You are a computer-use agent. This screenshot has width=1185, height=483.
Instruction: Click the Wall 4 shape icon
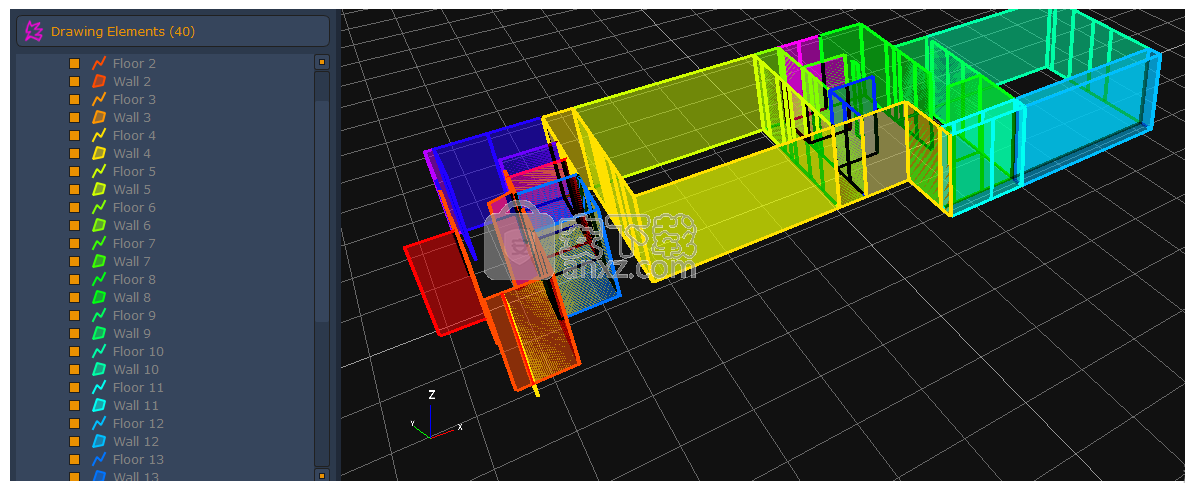[x=98, y=153]
